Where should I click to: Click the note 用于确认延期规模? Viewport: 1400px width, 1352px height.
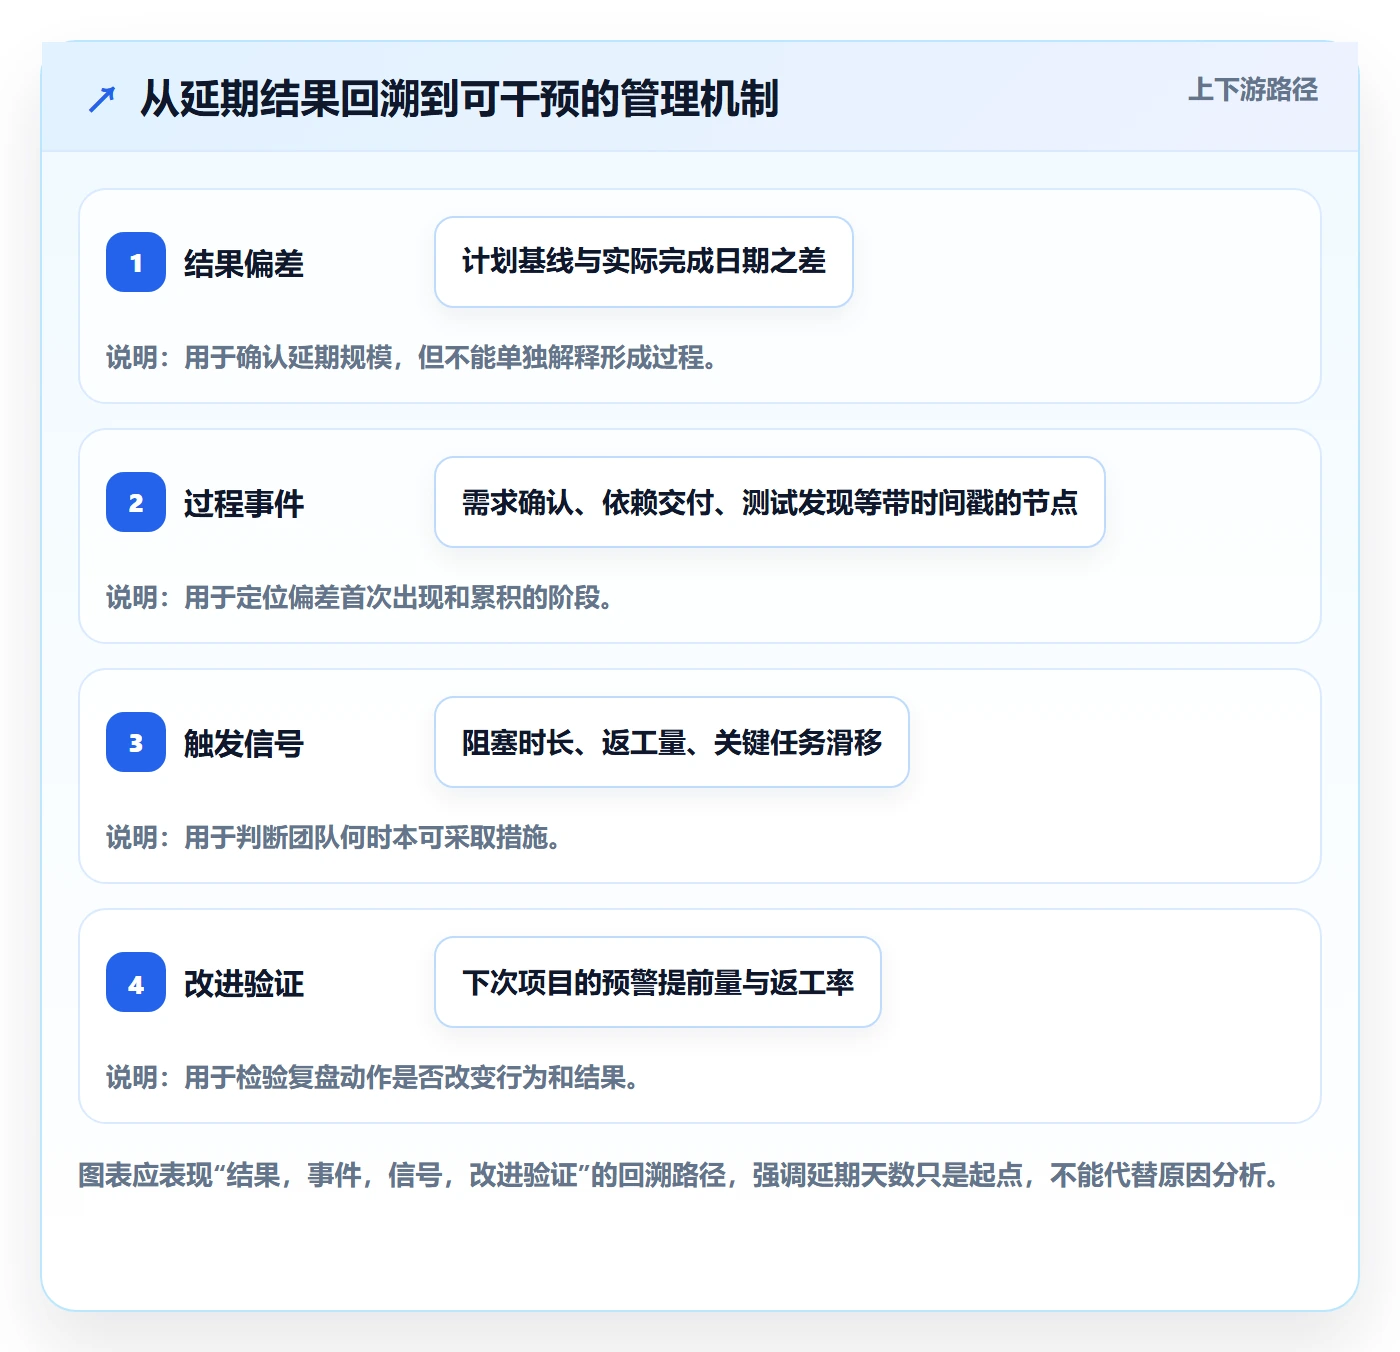(x=412, y=357)
